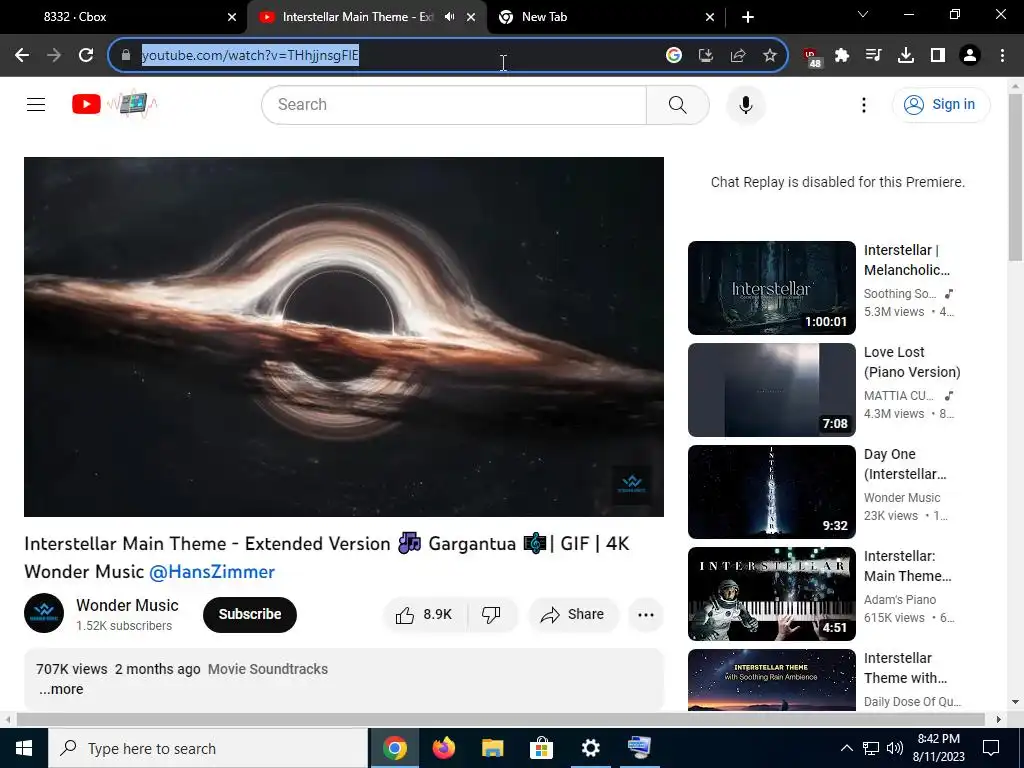The height and width of the screenshot is (768, 1024).
Task: Open the @HansZimmer link in title
Action: pyautogui.click(x=212, y=572)
